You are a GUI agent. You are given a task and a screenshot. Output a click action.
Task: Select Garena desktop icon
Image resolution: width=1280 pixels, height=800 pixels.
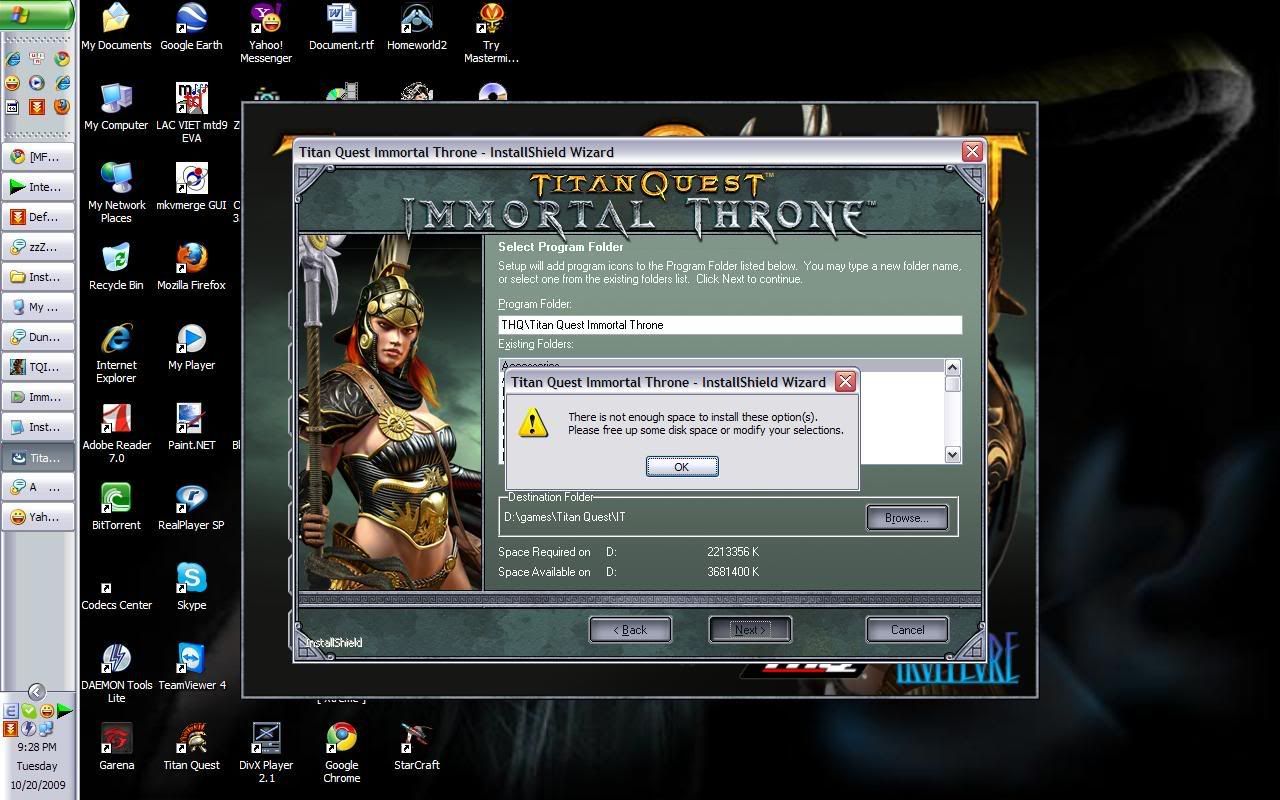[116, 747]
